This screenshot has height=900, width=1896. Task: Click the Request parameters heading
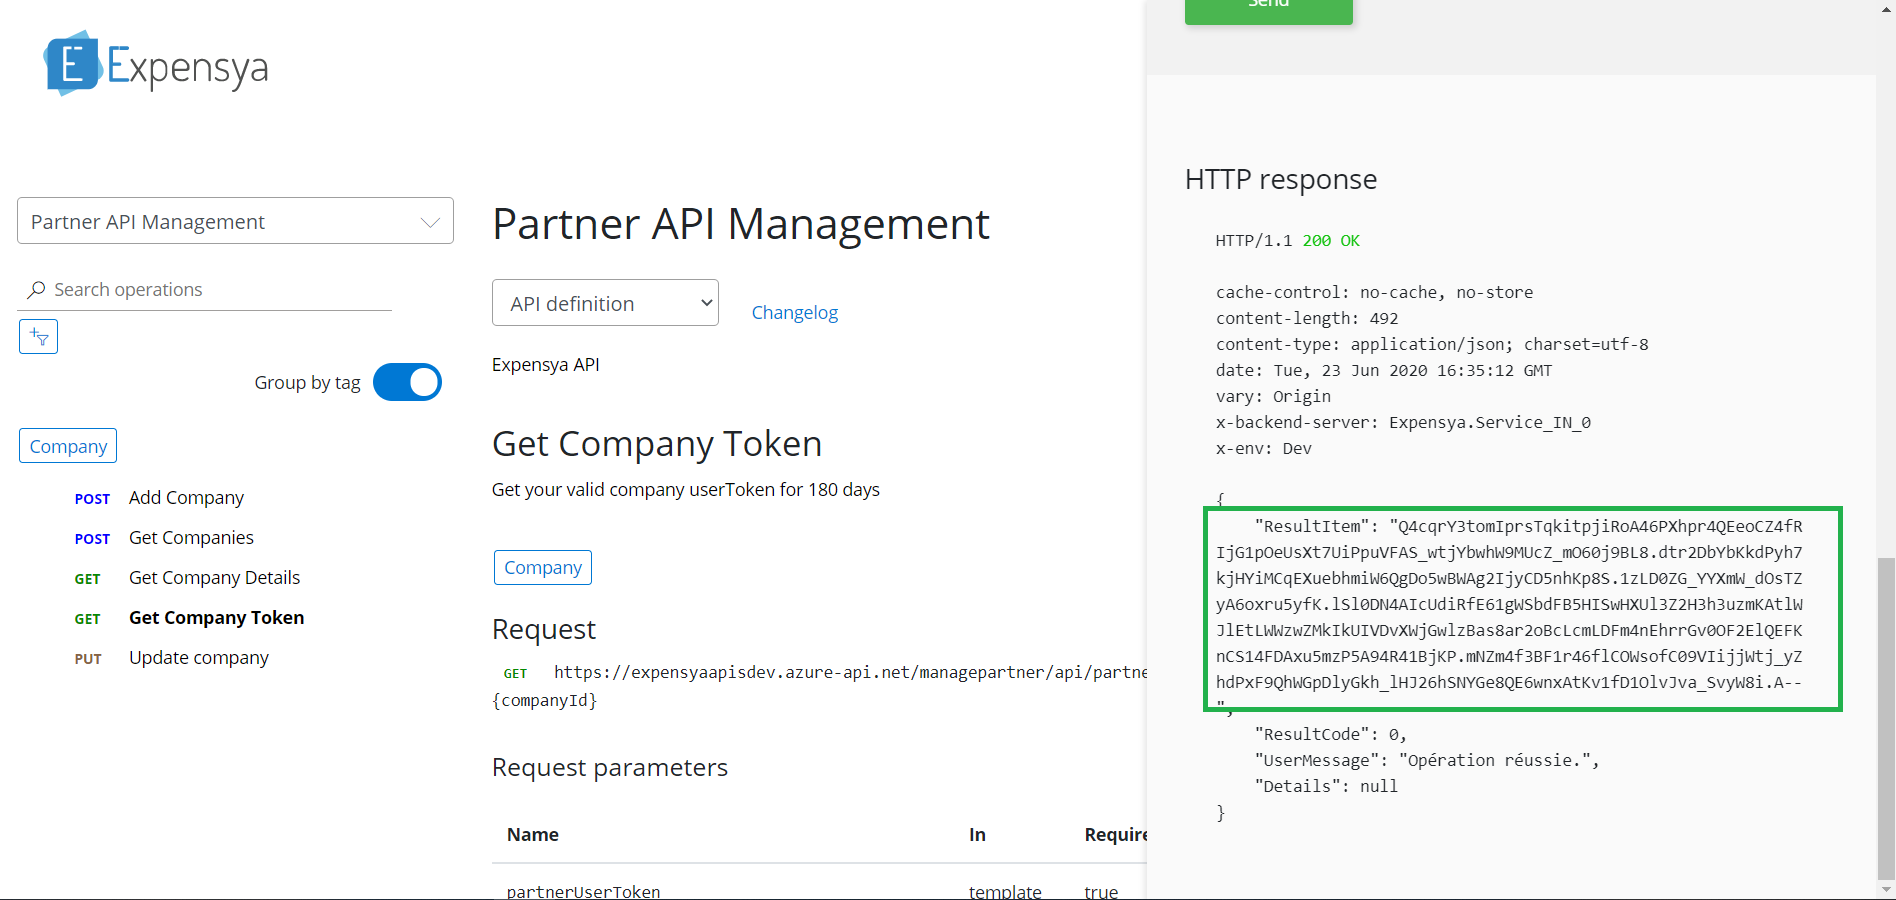click(610, 767)
